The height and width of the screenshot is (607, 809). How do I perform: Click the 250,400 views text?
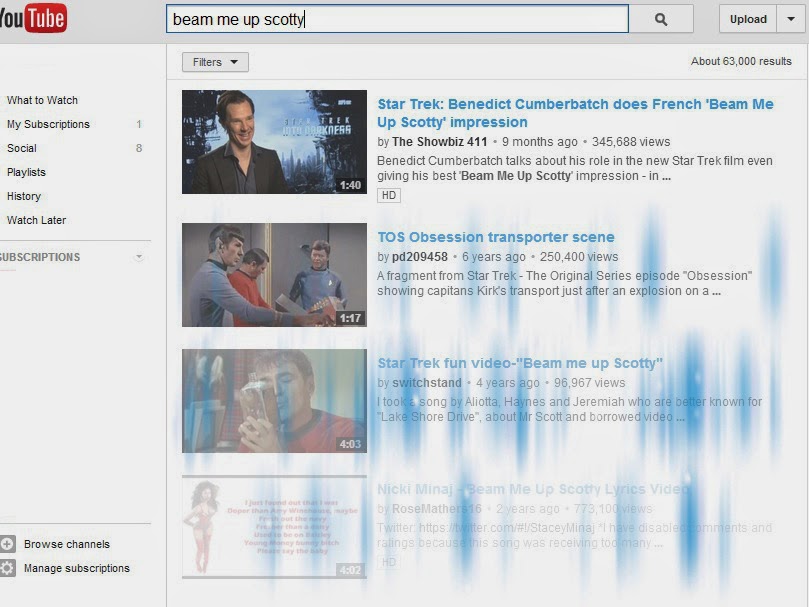pos(579,257)
